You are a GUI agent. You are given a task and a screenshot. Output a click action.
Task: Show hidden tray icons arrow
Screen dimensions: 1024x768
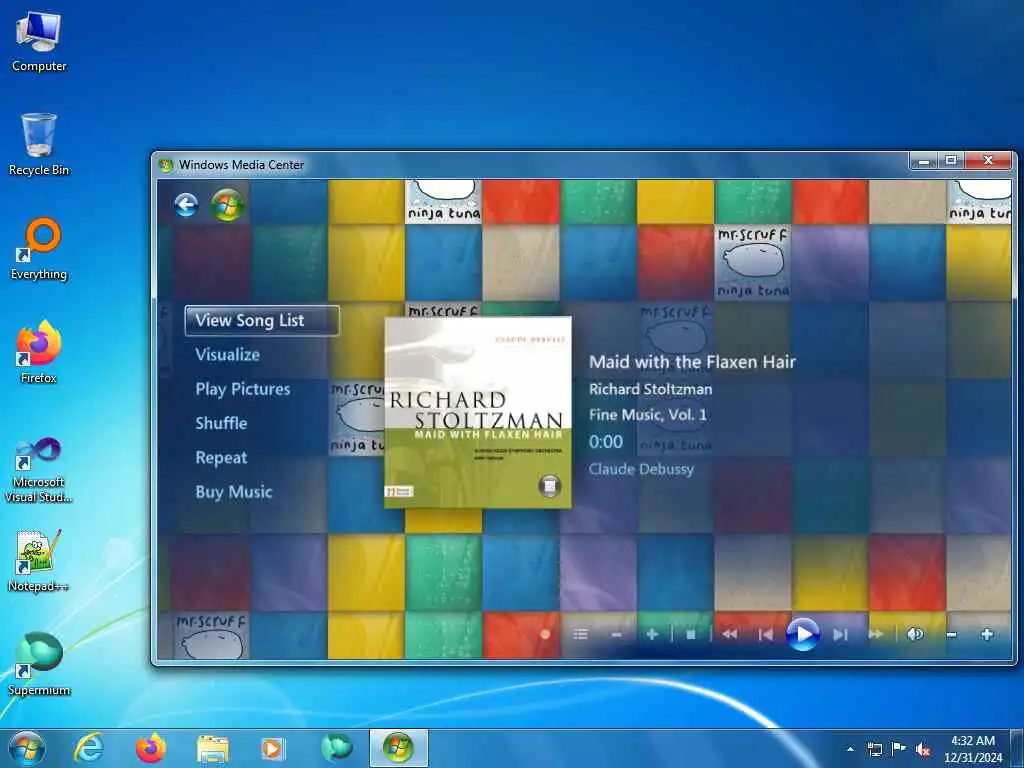click(850, 749)
